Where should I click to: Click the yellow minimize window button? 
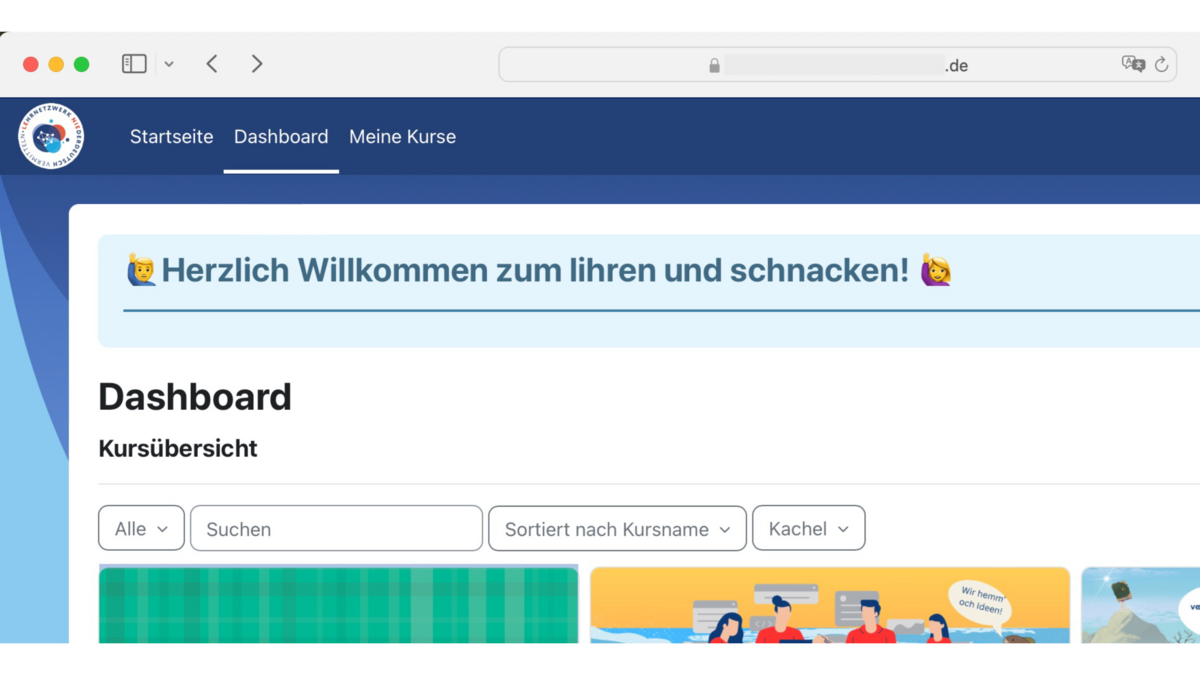point(56,64)
